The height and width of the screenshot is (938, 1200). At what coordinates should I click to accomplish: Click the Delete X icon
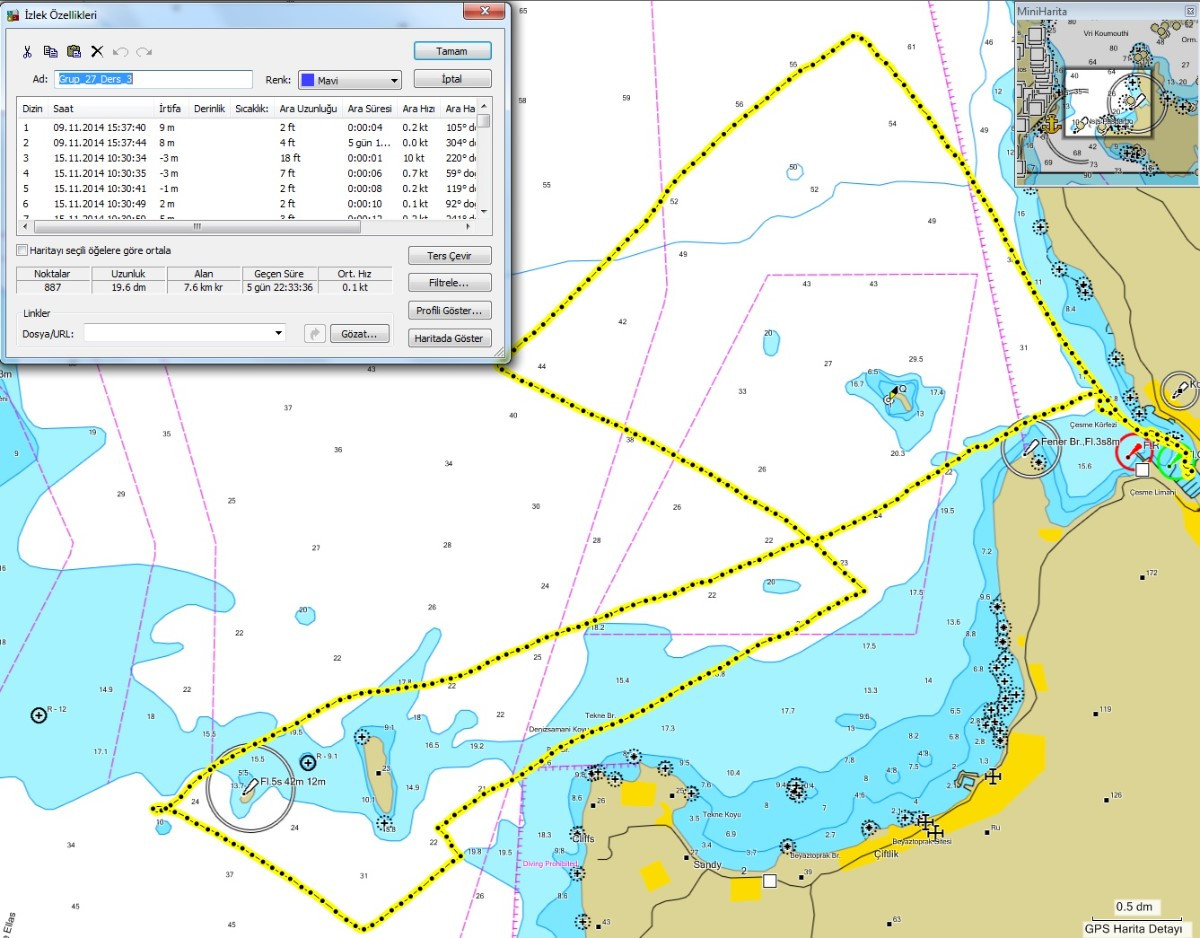tap(97, 51)
